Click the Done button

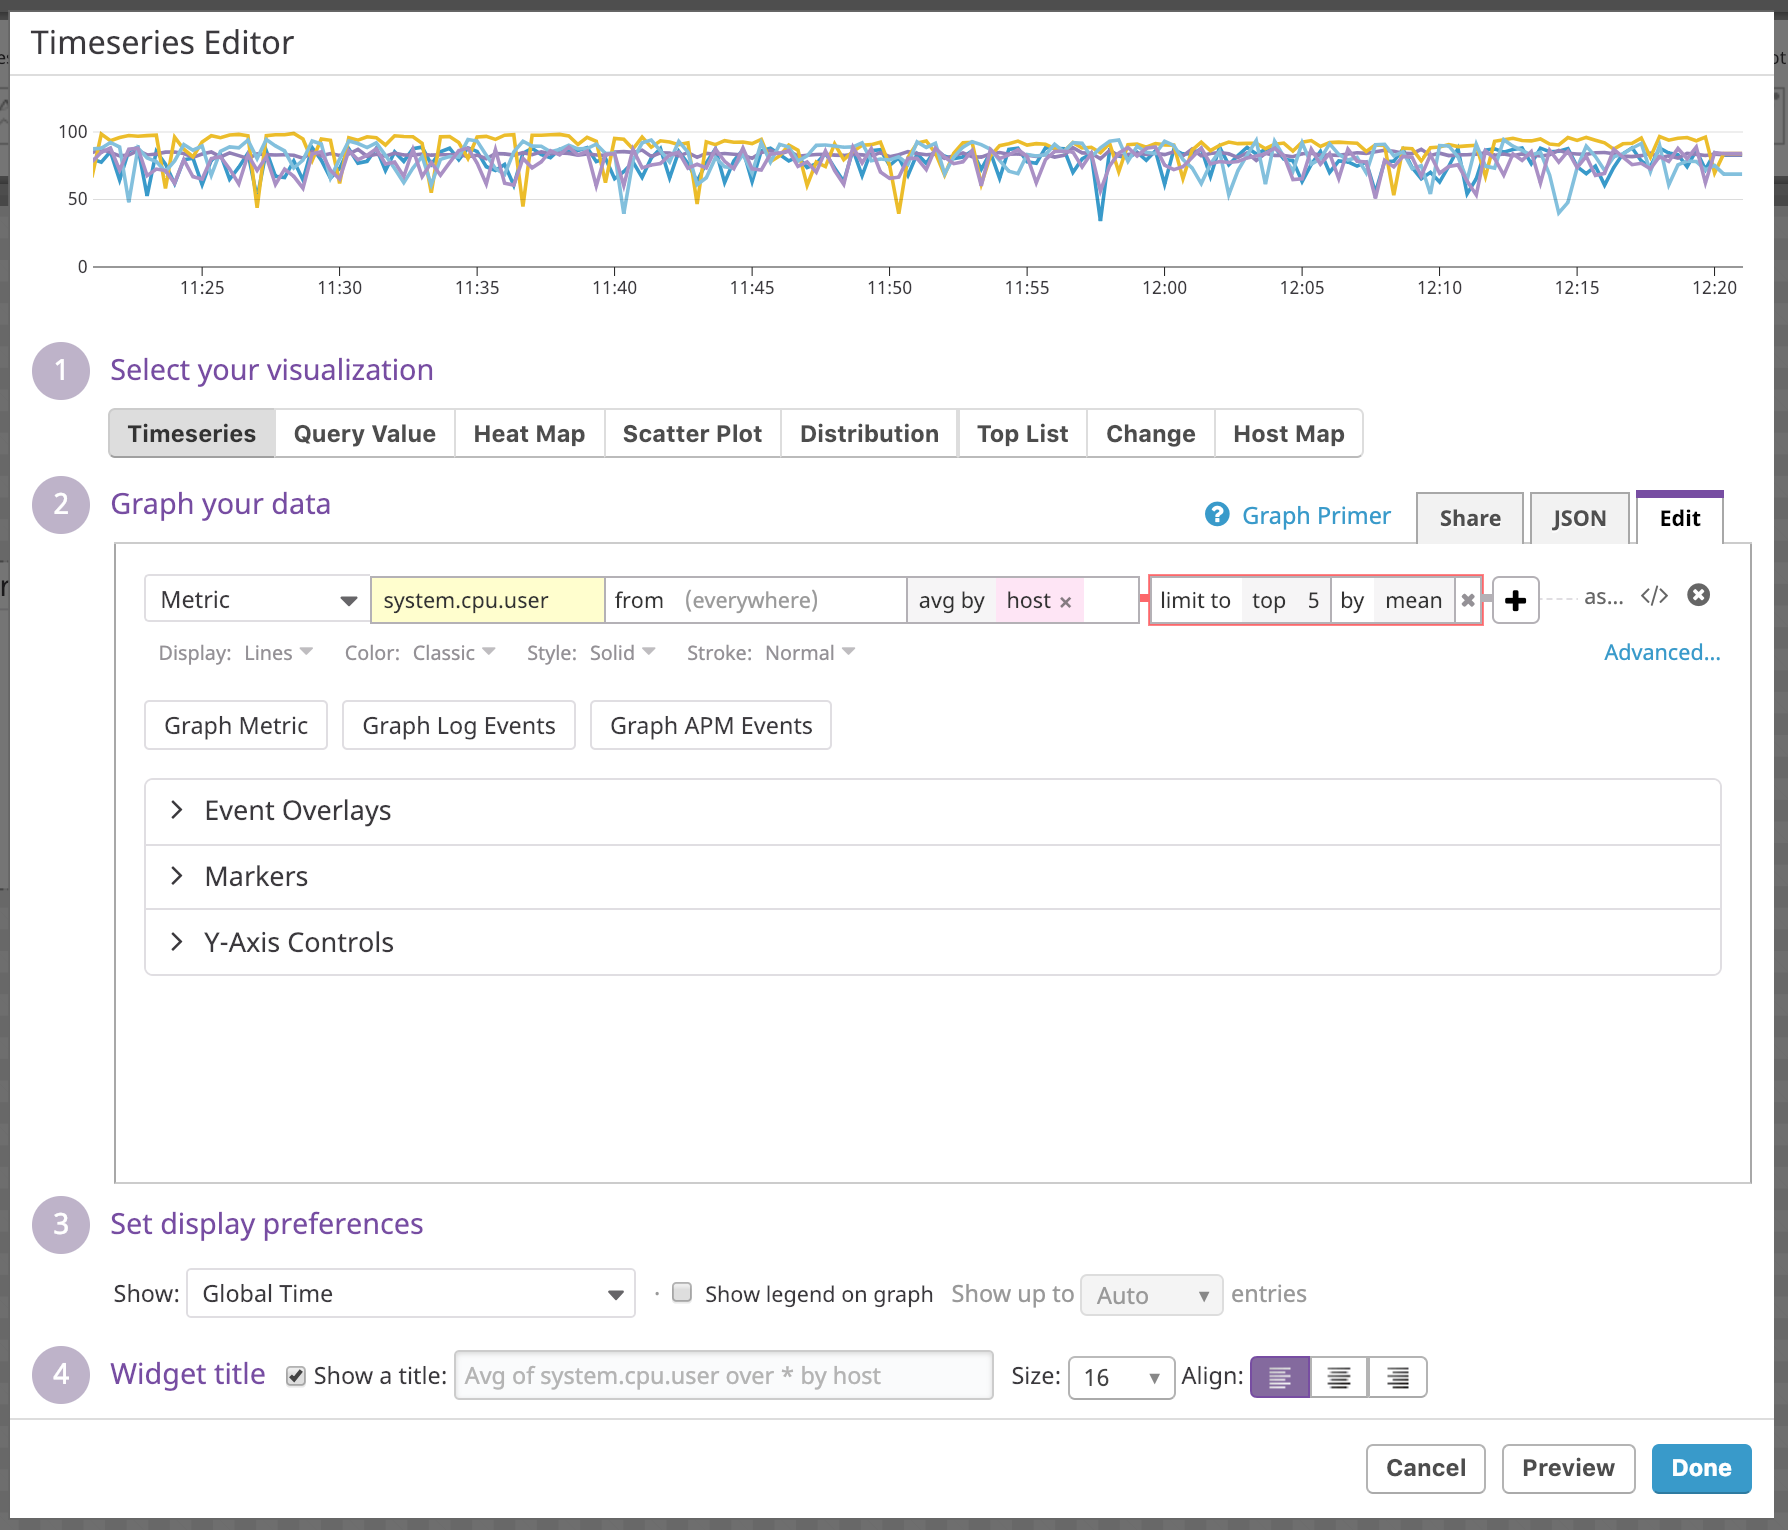click(1700, 1468)
